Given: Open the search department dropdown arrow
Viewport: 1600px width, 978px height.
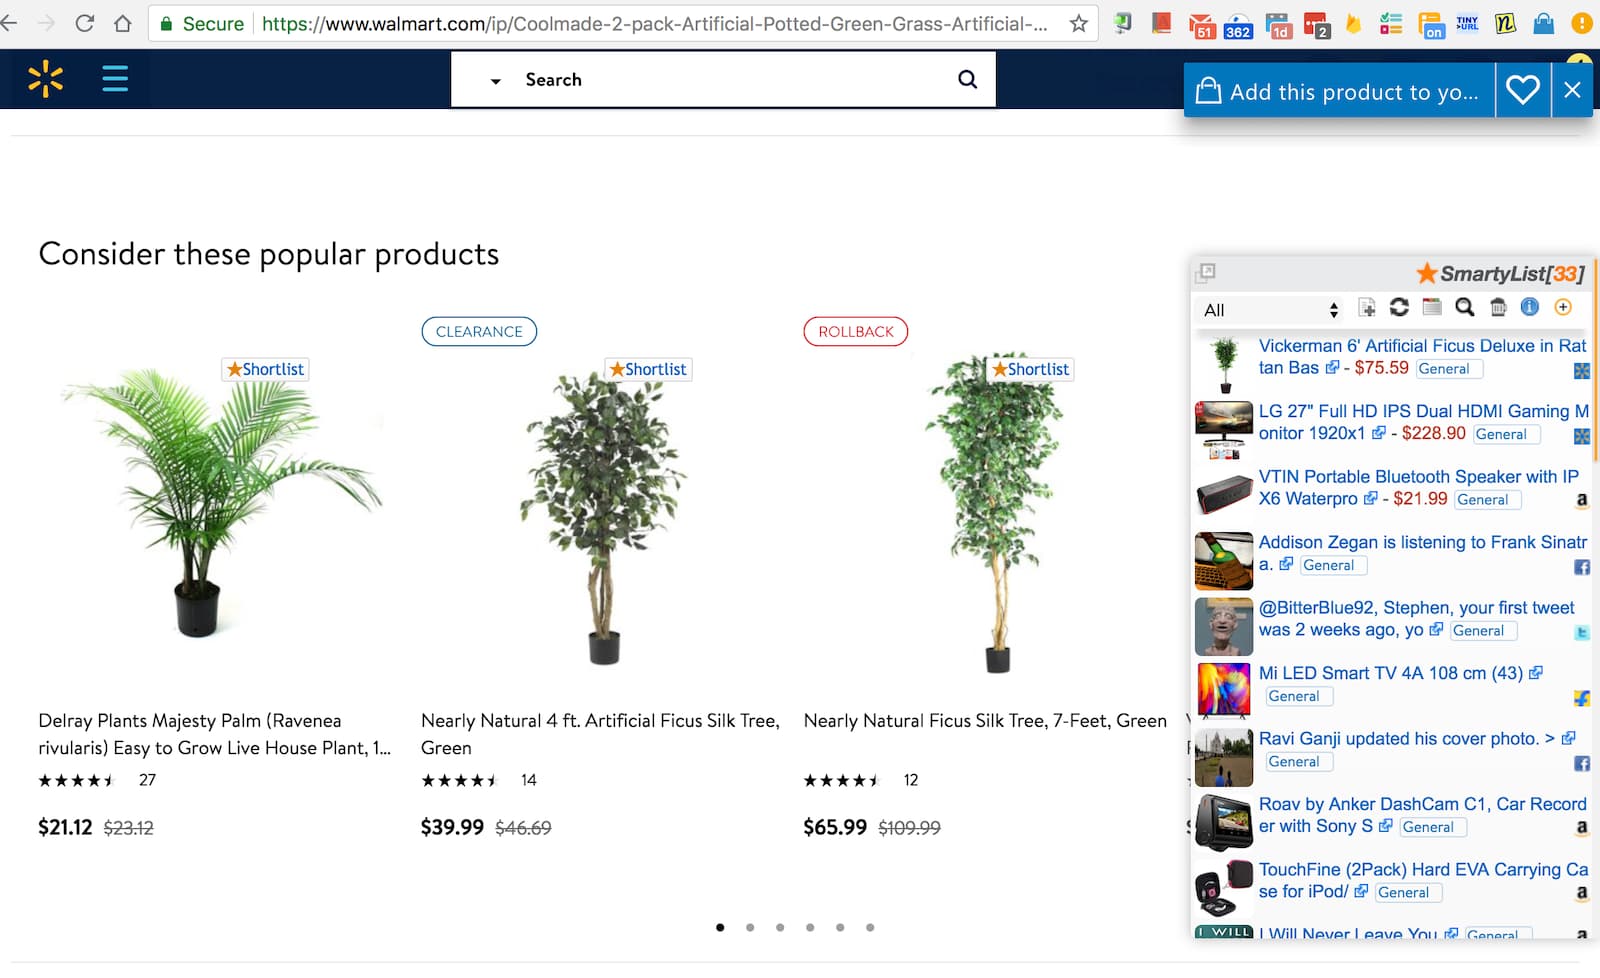Looking at the screenshot, I should pyautogui.click(x=495, y=80).
